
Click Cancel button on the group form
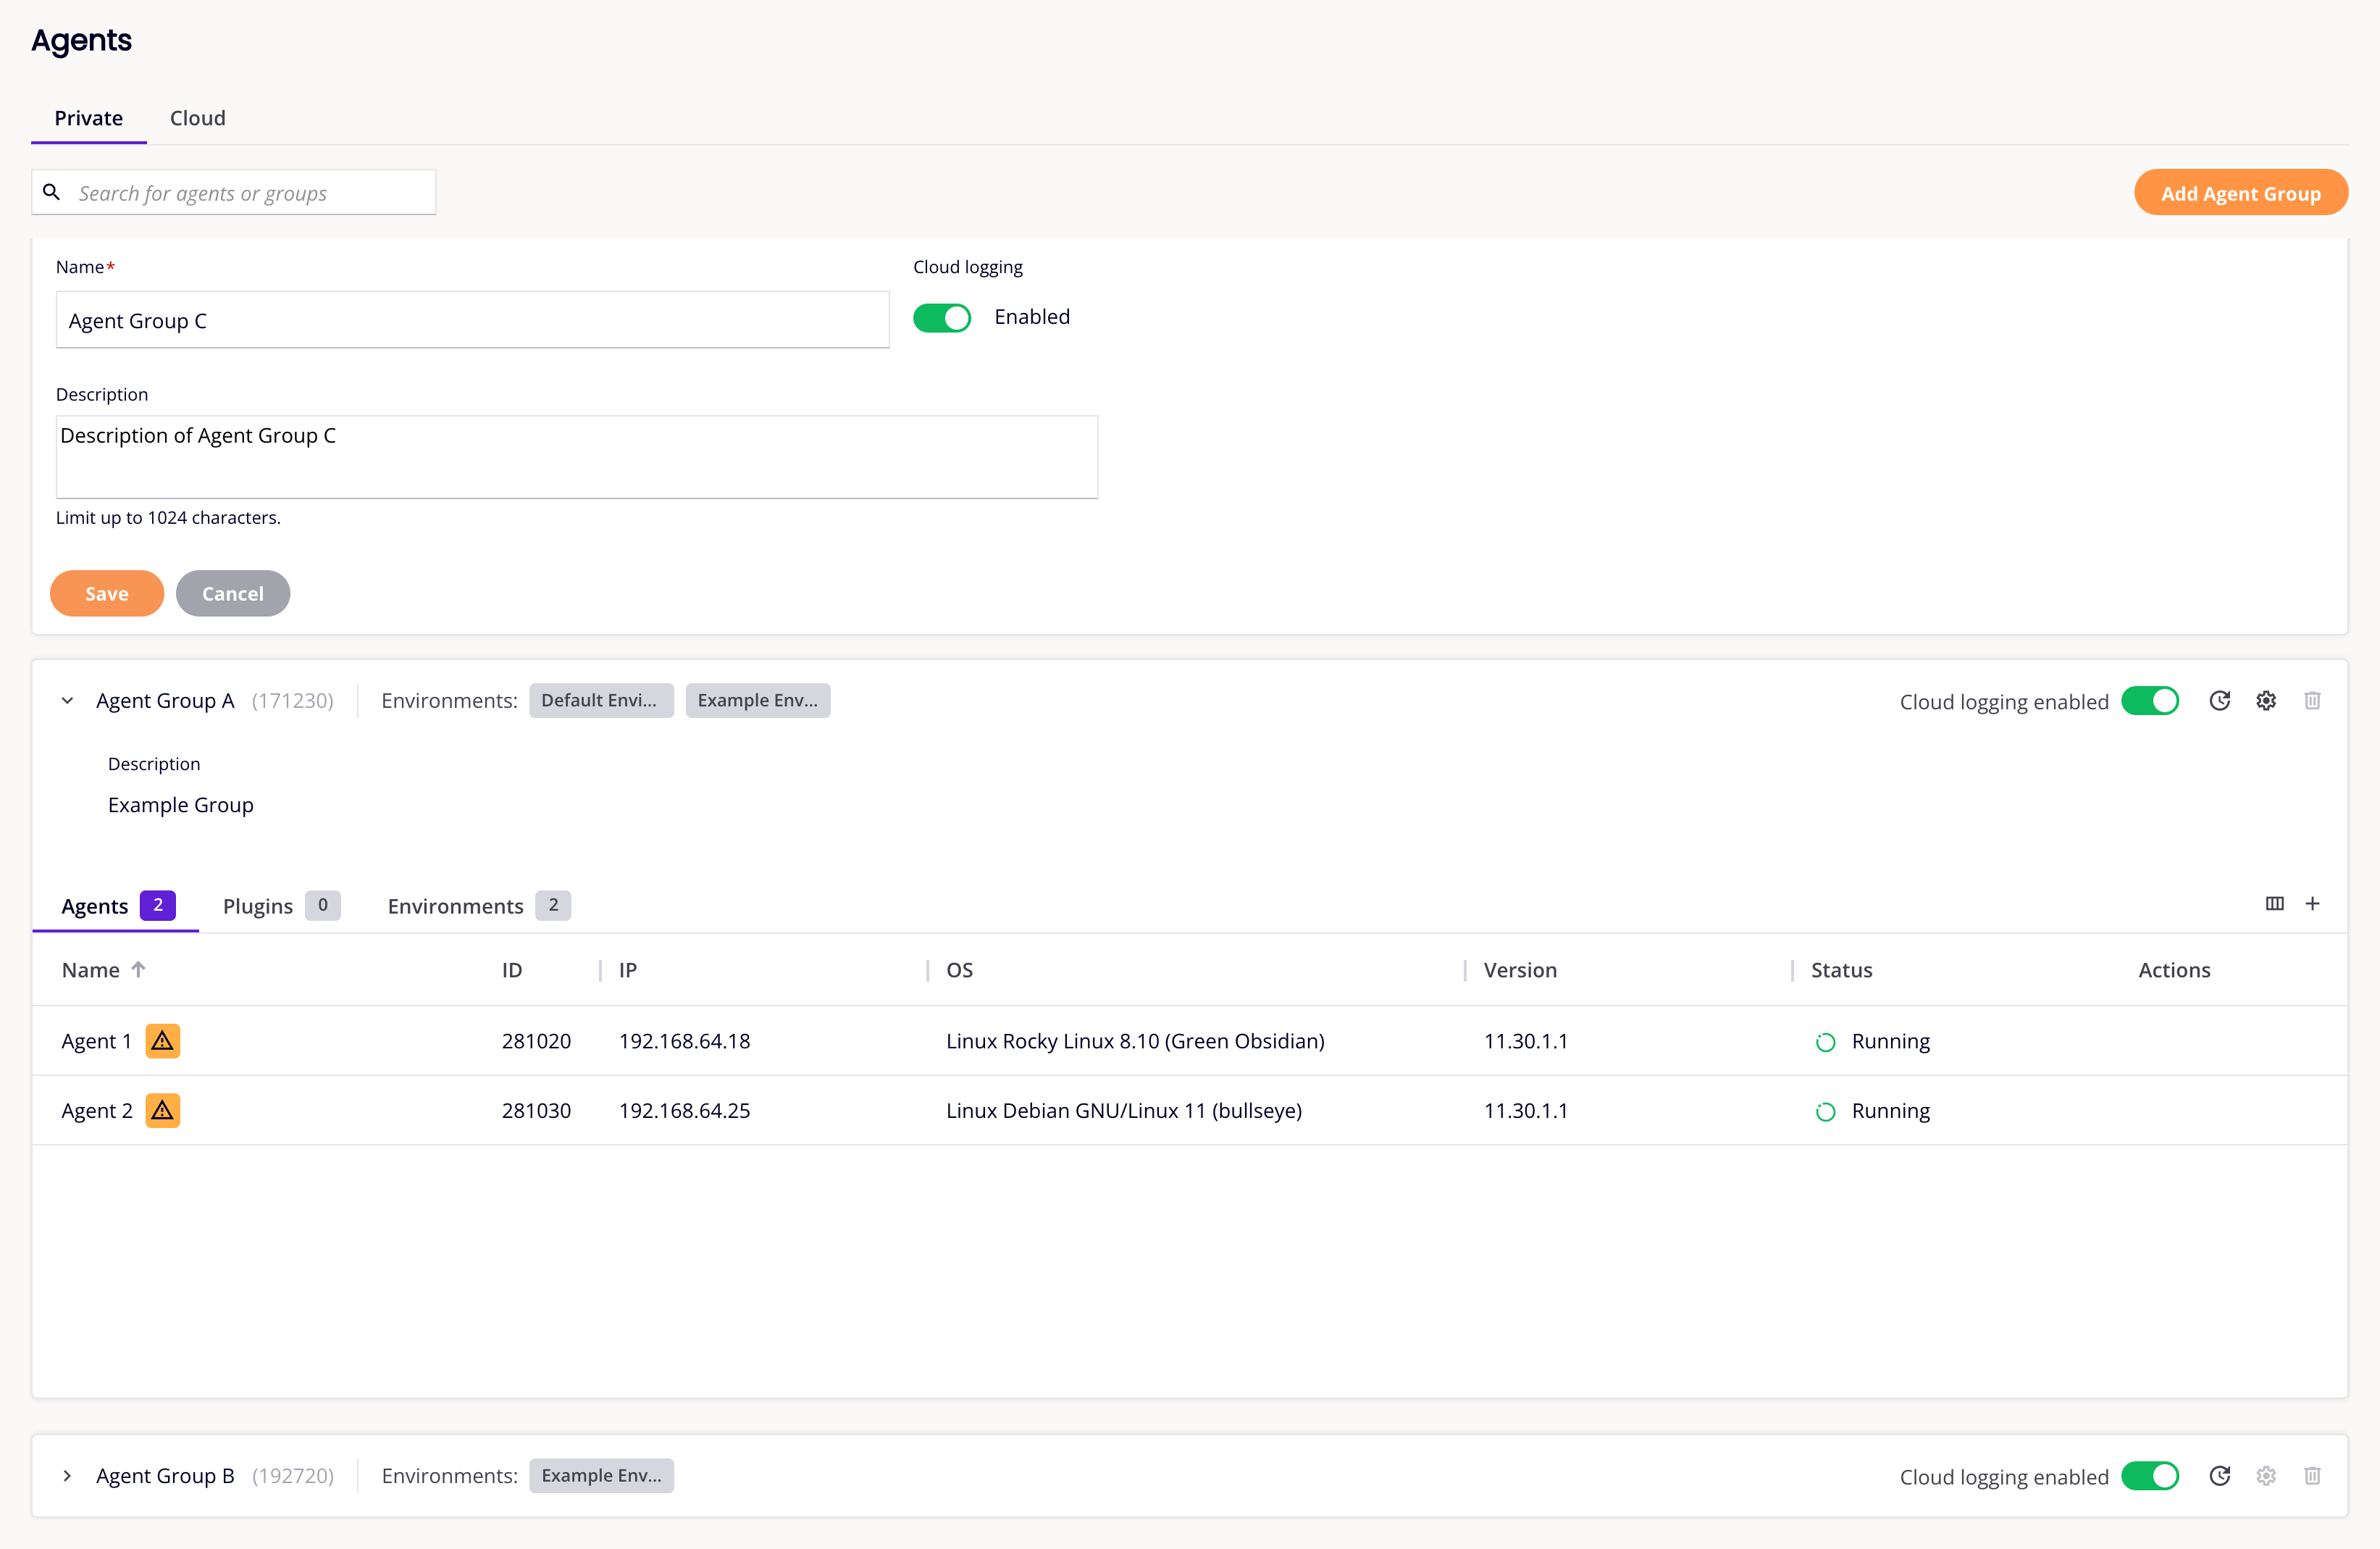(232, 591)
